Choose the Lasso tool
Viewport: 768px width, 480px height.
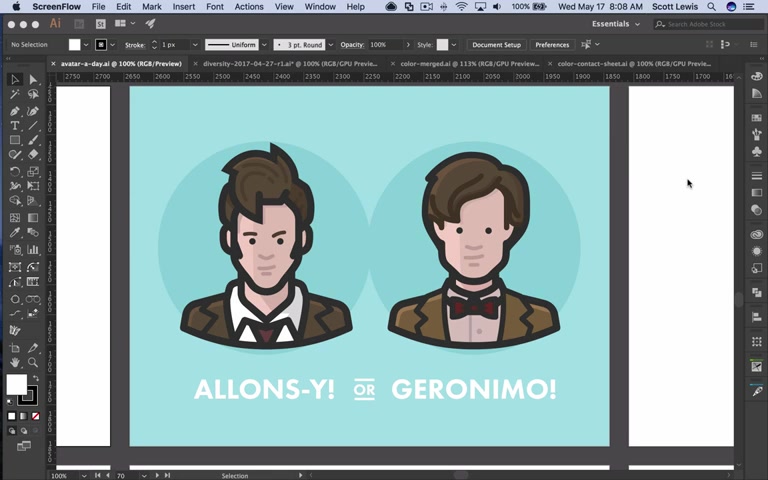click(33, 94)
